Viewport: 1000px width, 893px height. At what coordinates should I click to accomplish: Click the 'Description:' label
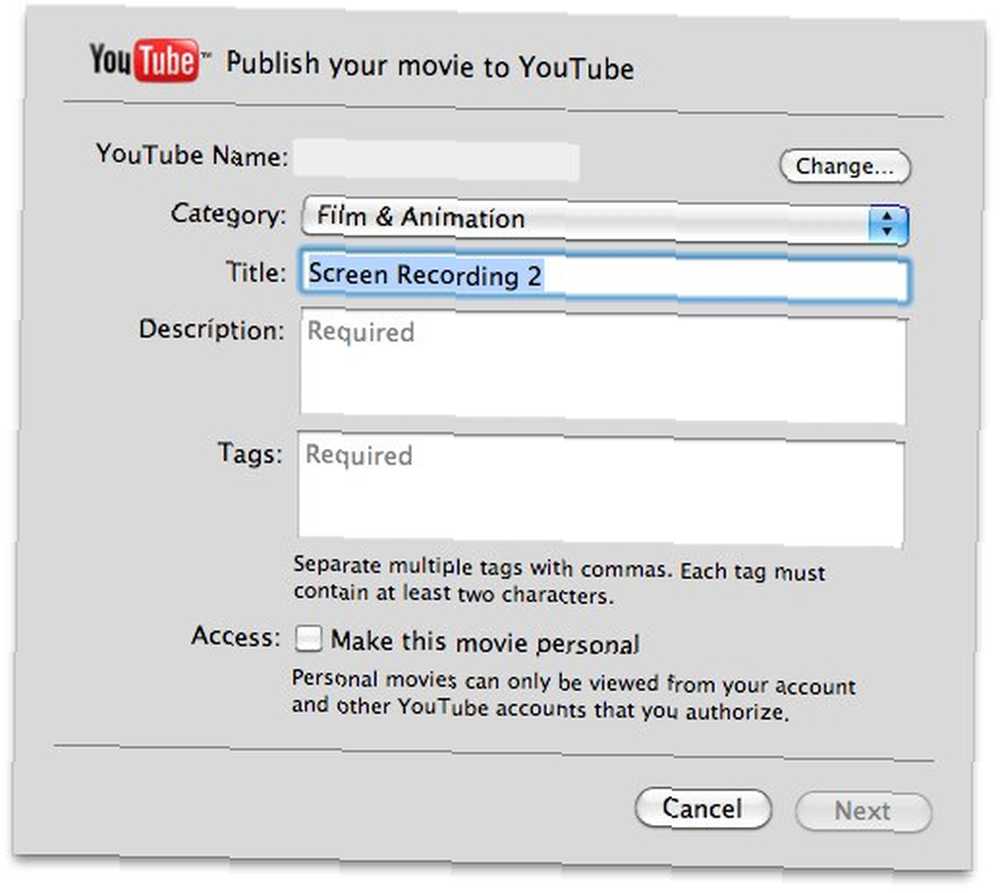pos(212,330)
